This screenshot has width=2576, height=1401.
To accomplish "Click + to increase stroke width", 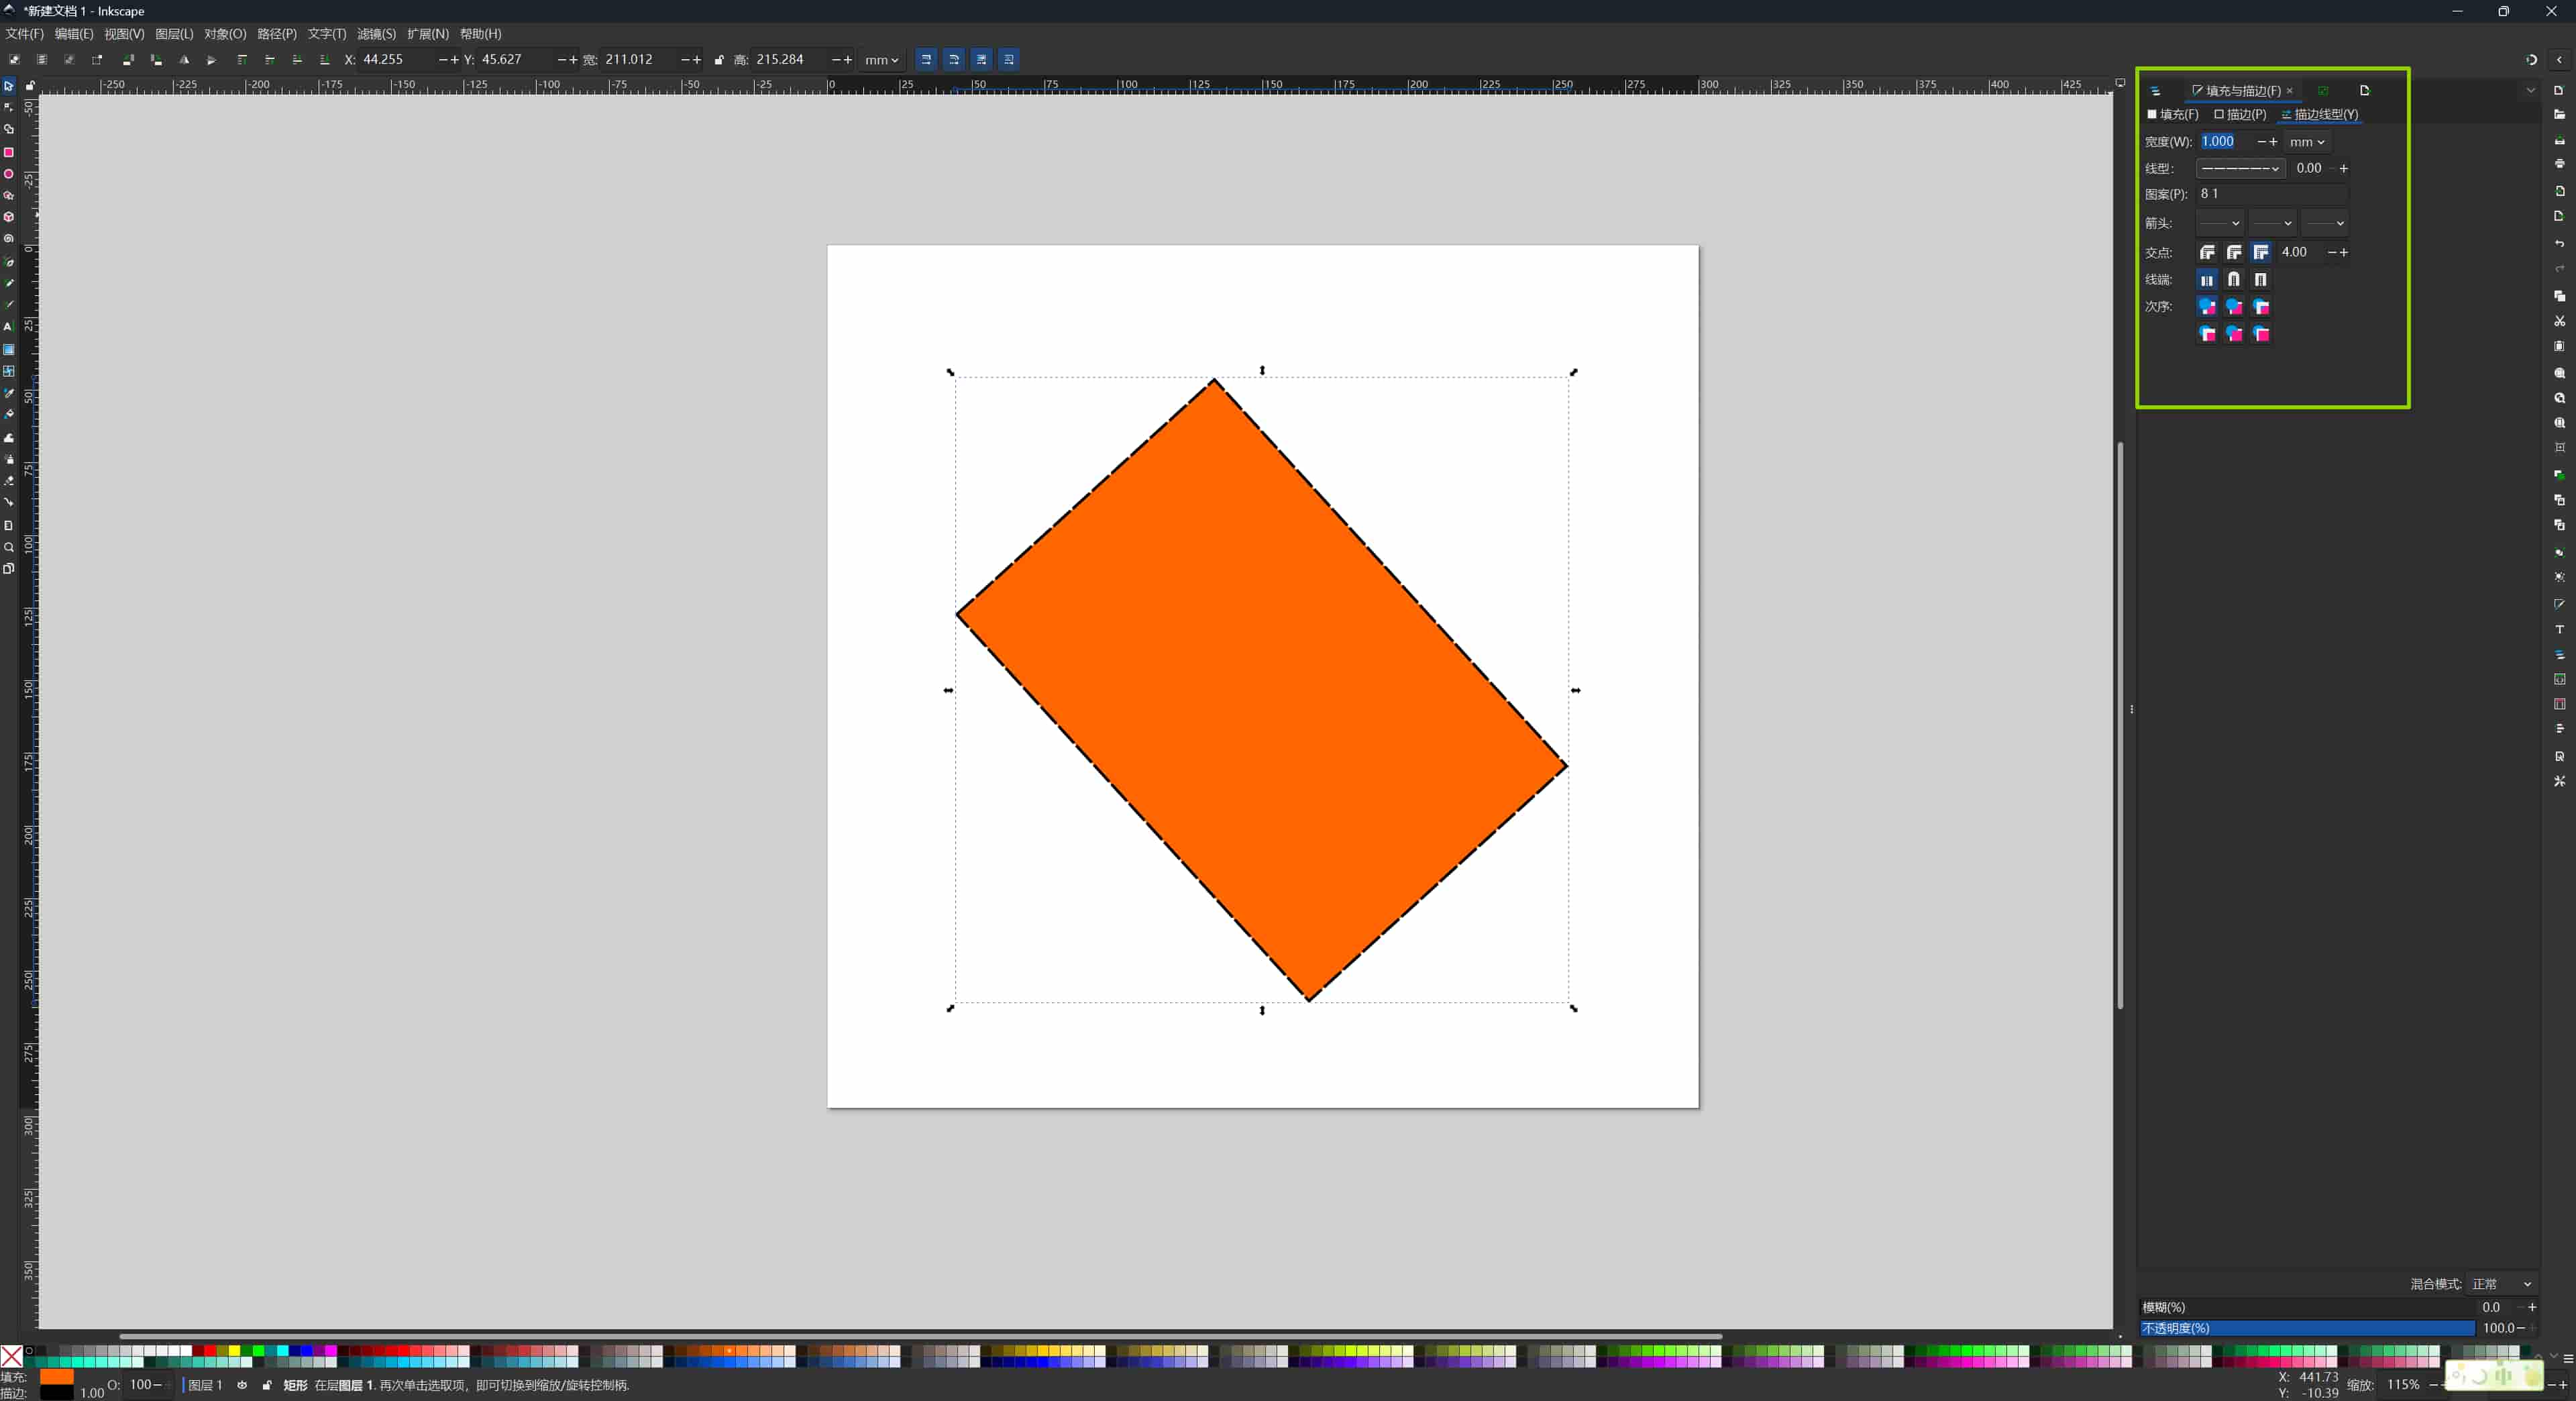I will tap(2273, 142).
